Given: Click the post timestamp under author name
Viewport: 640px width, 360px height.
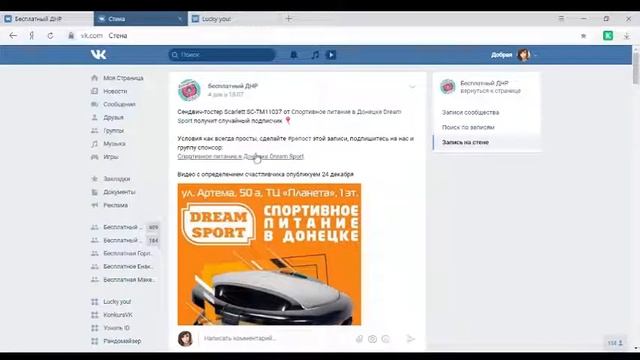Looking at the screenshot, I should [225, 94].
